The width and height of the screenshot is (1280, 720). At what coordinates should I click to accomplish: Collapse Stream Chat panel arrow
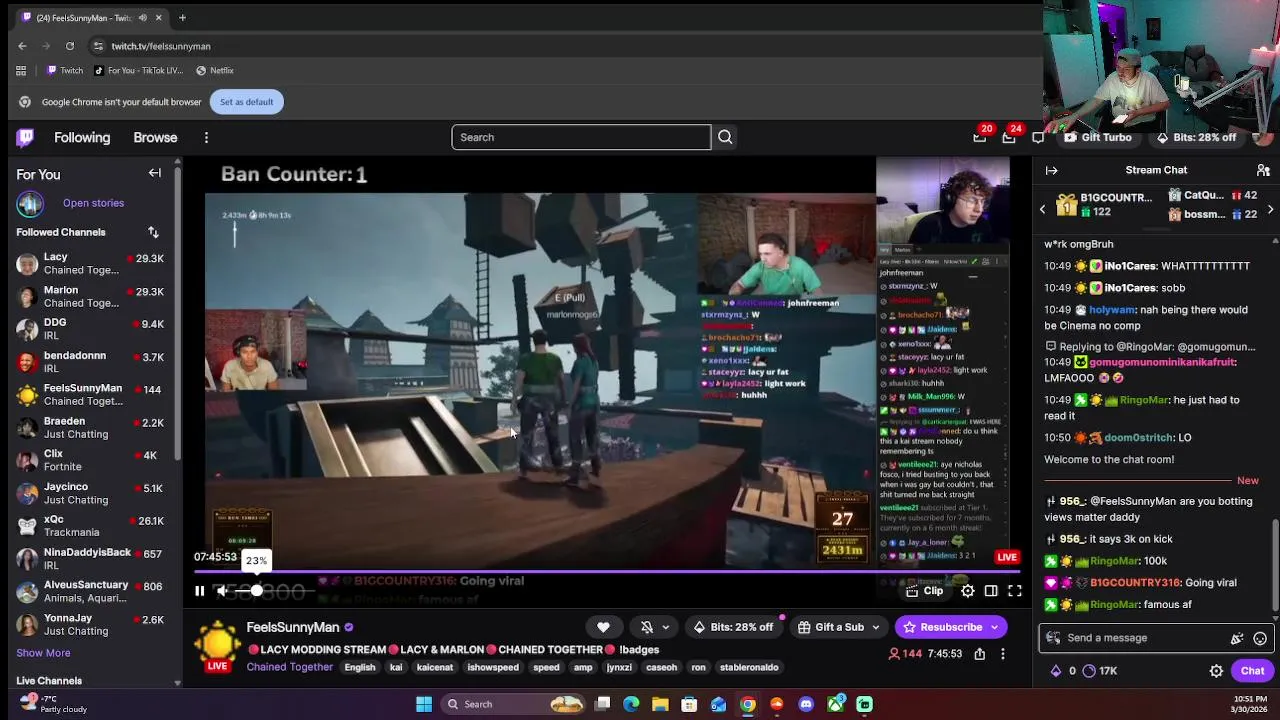coord(1051,170)
